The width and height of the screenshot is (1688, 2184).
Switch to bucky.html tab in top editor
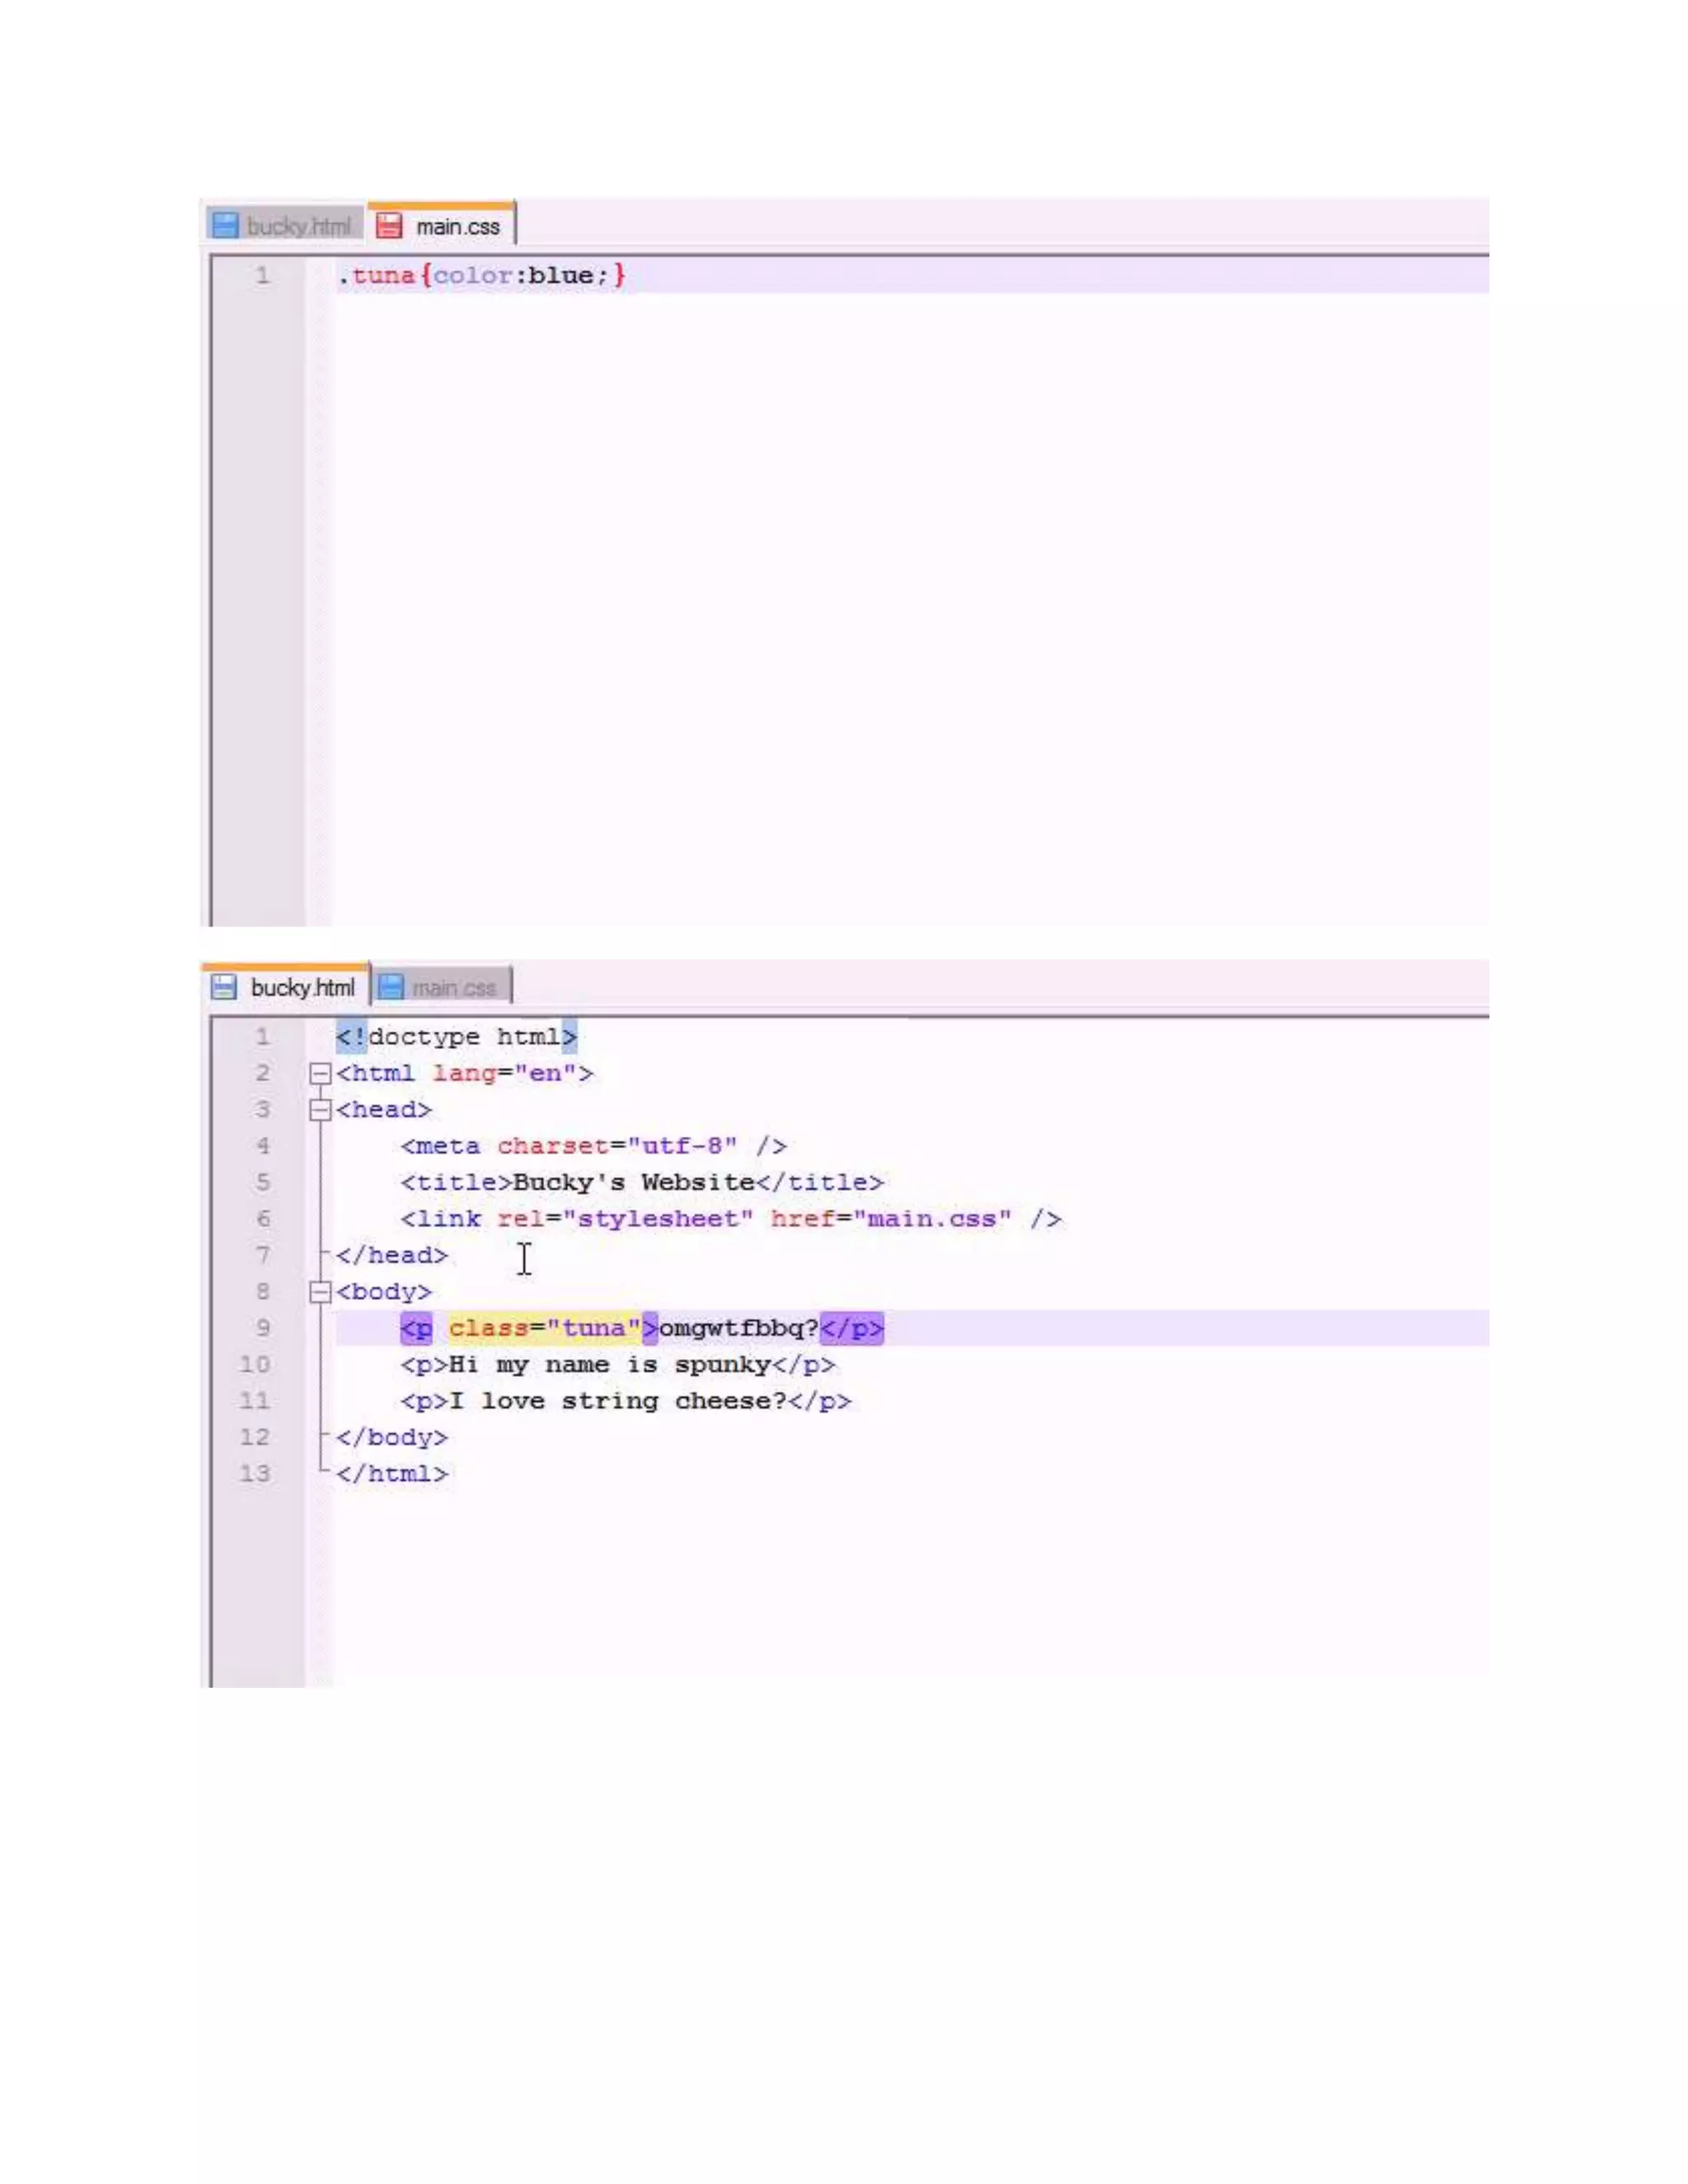[x=284, y=226]
